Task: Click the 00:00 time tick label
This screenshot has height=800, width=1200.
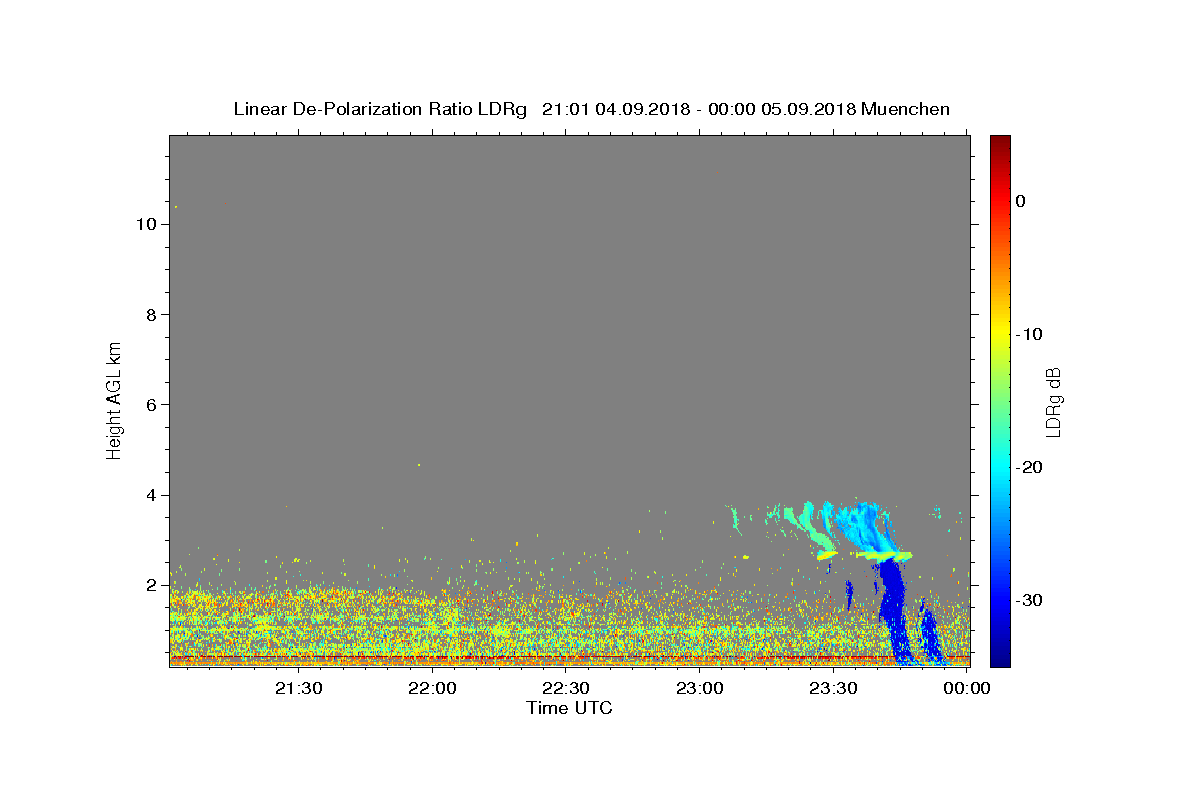Action: (967, 688)
